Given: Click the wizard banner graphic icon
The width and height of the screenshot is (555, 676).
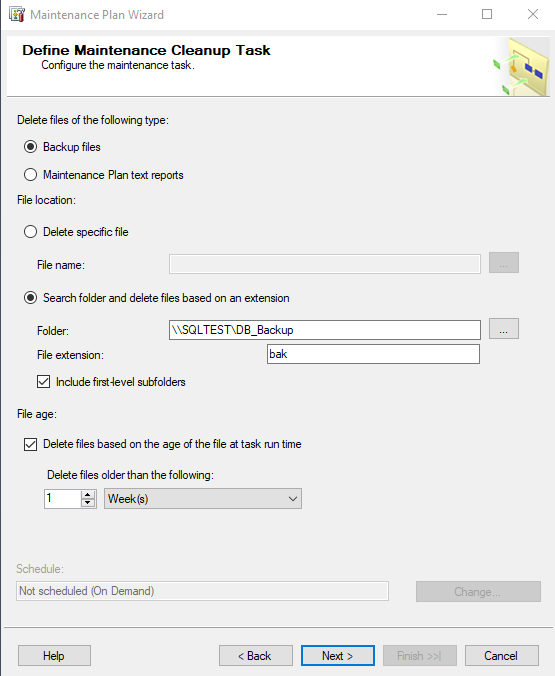Looking at the screenshot, I should pos(521,67).
